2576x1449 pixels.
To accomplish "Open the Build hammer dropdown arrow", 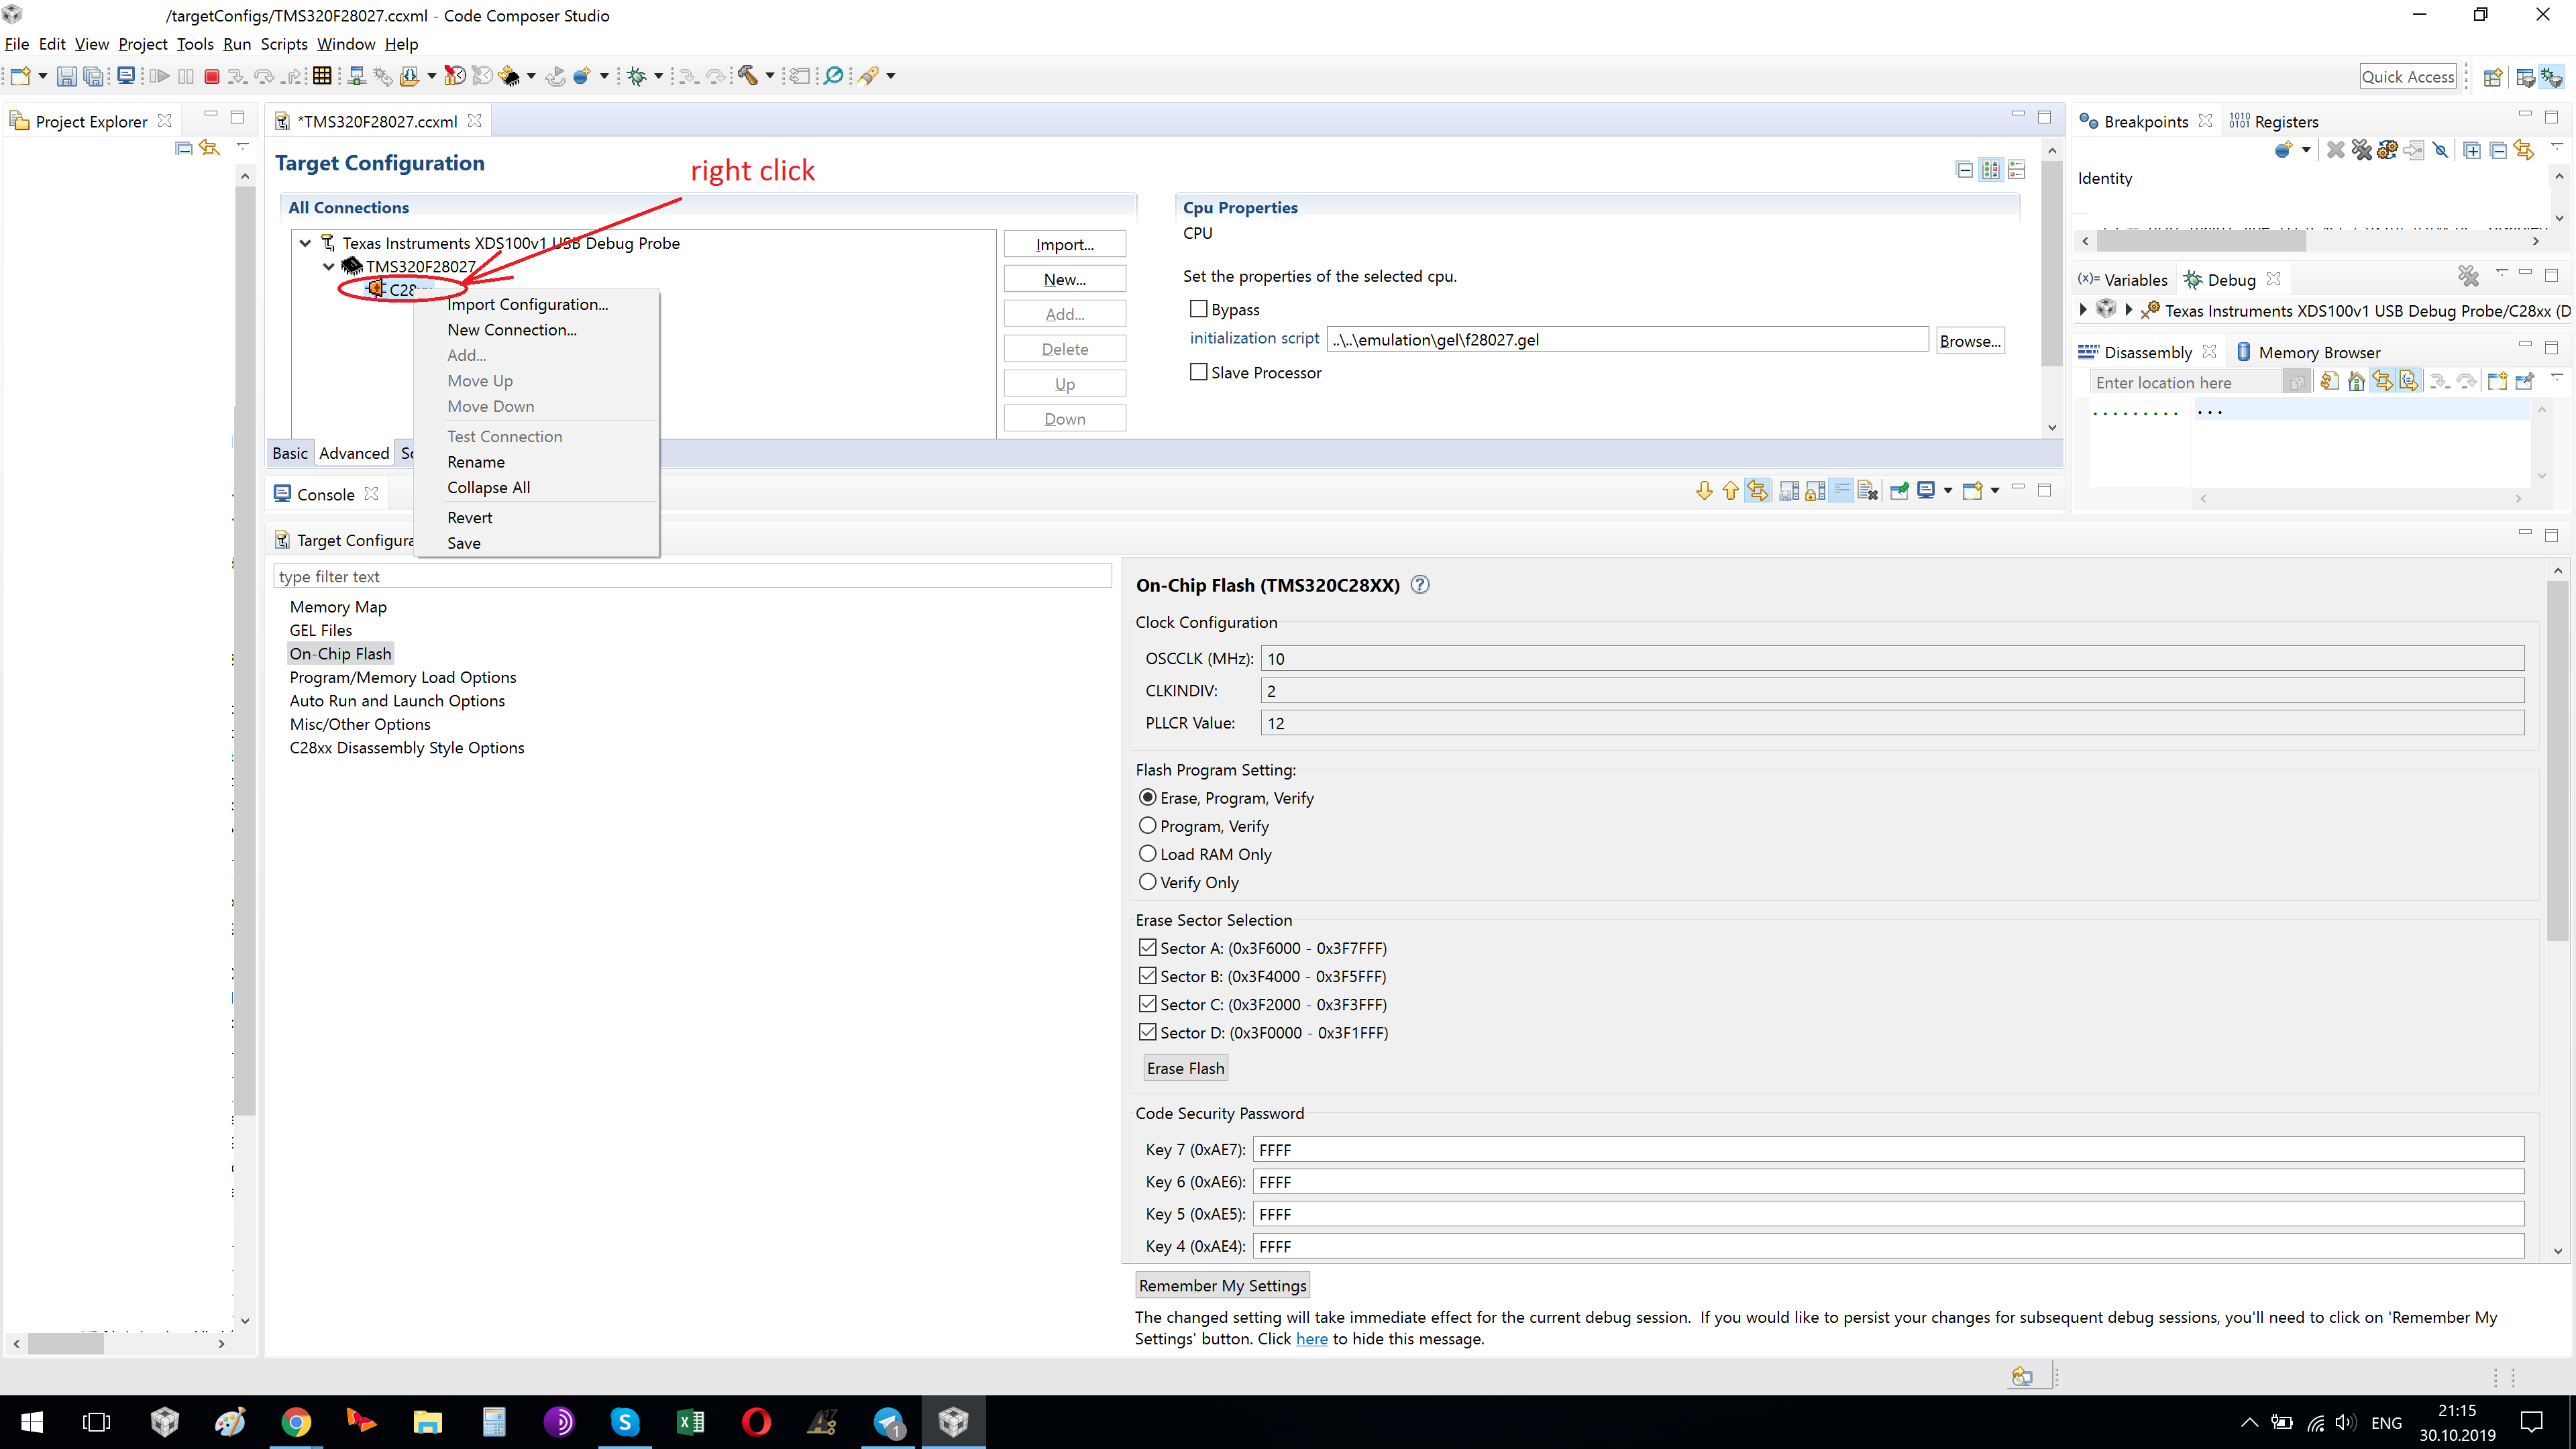I will (770, 76).
